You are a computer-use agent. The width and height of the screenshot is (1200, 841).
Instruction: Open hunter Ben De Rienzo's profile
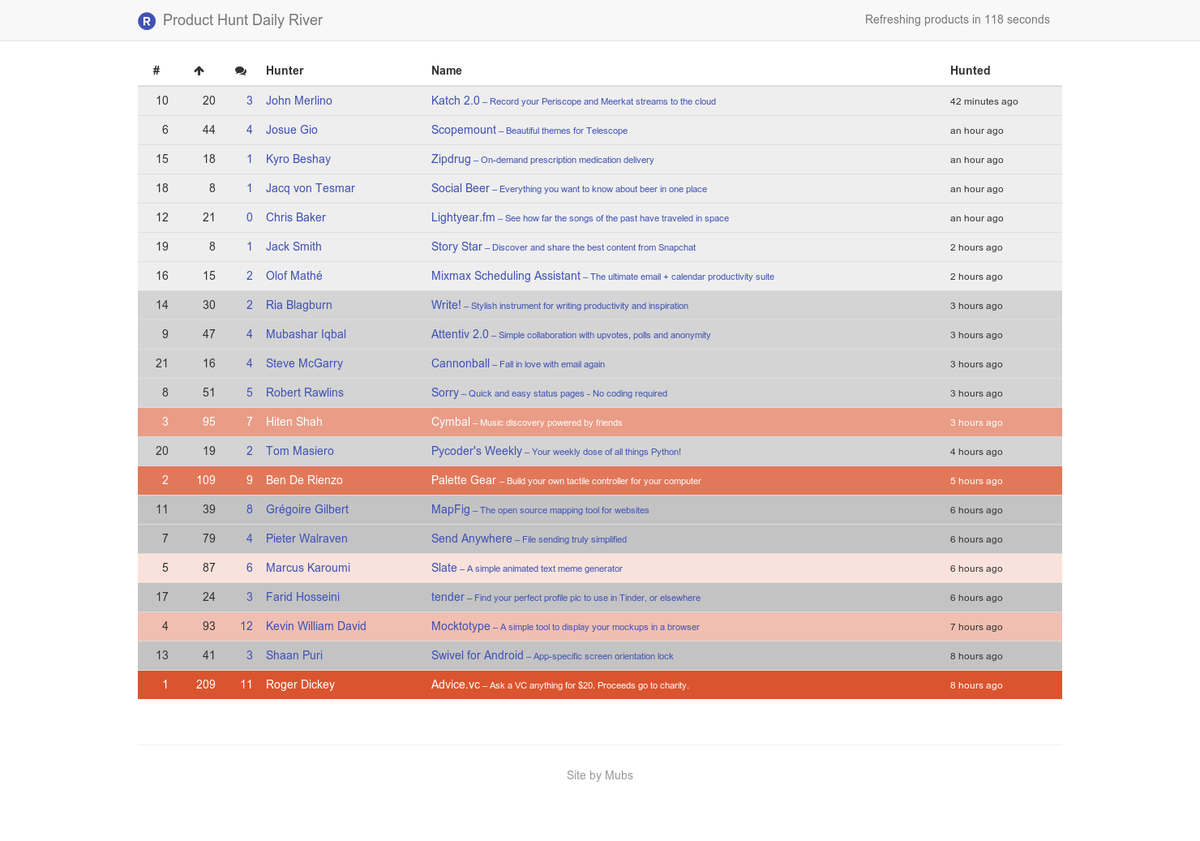[x=304, y=480]
